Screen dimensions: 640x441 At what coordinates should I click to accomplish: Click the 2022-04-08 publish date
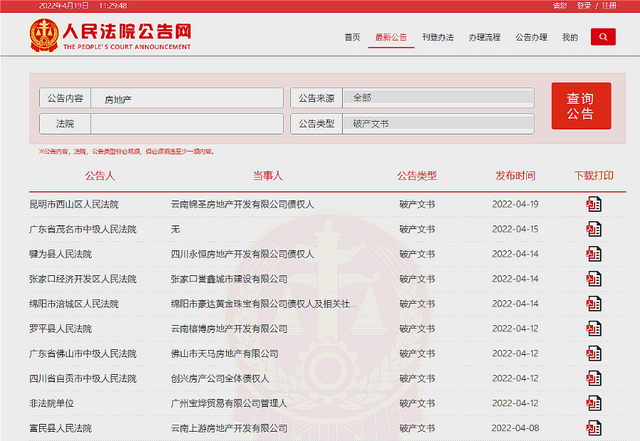coord(515,428)
